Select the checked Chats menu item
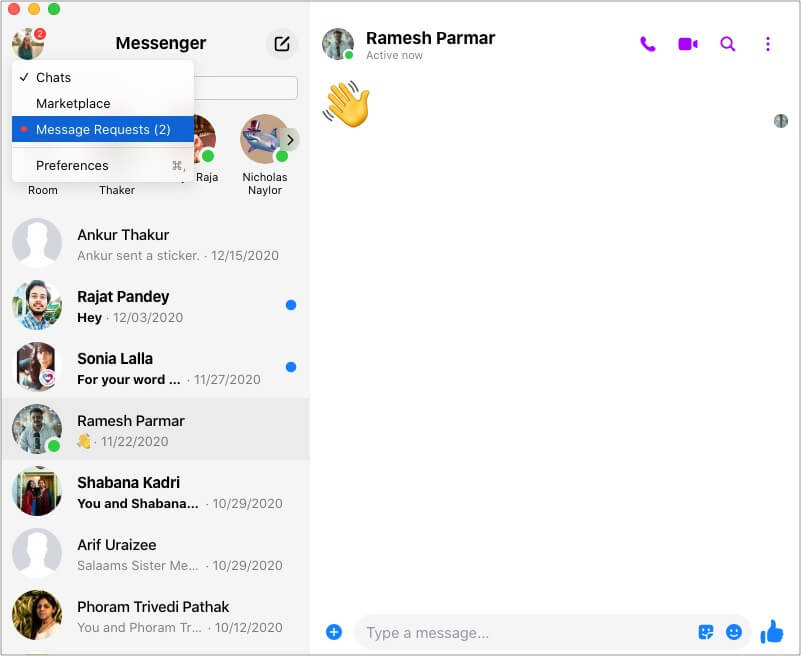 [x=103, y=78]
